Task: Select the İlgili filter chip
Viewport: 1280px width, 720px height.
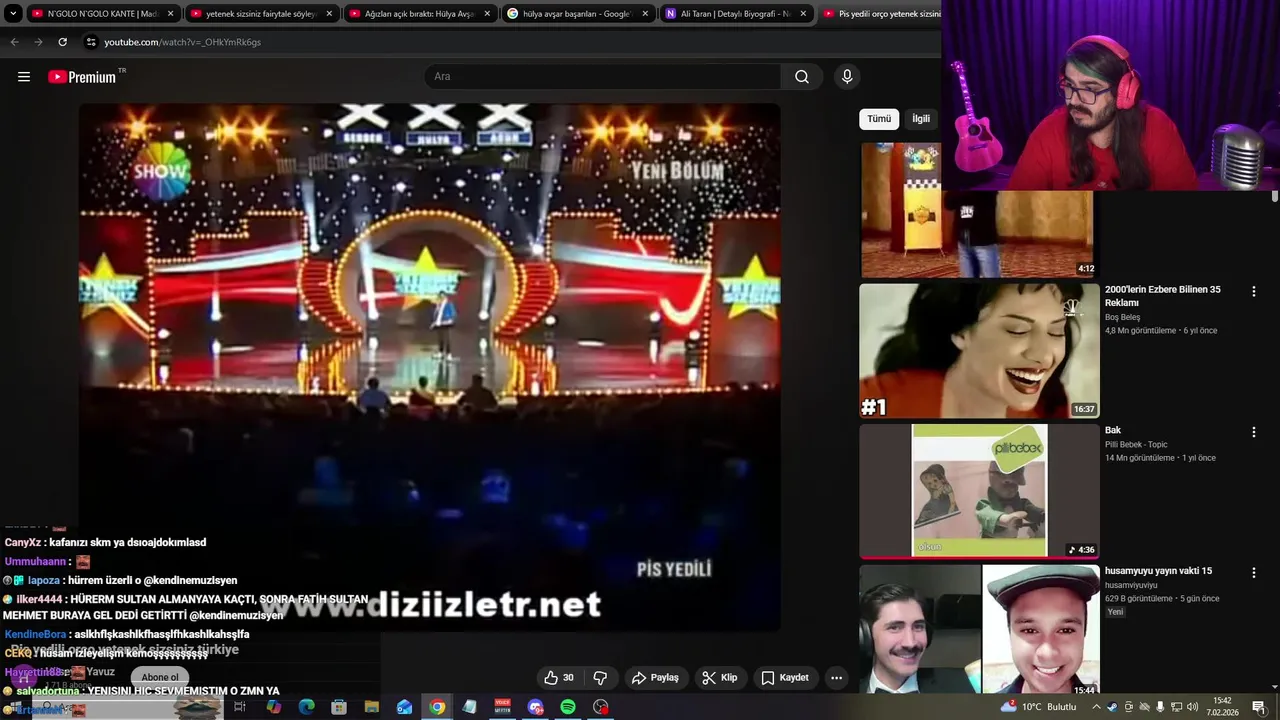Action: point(921,119)
